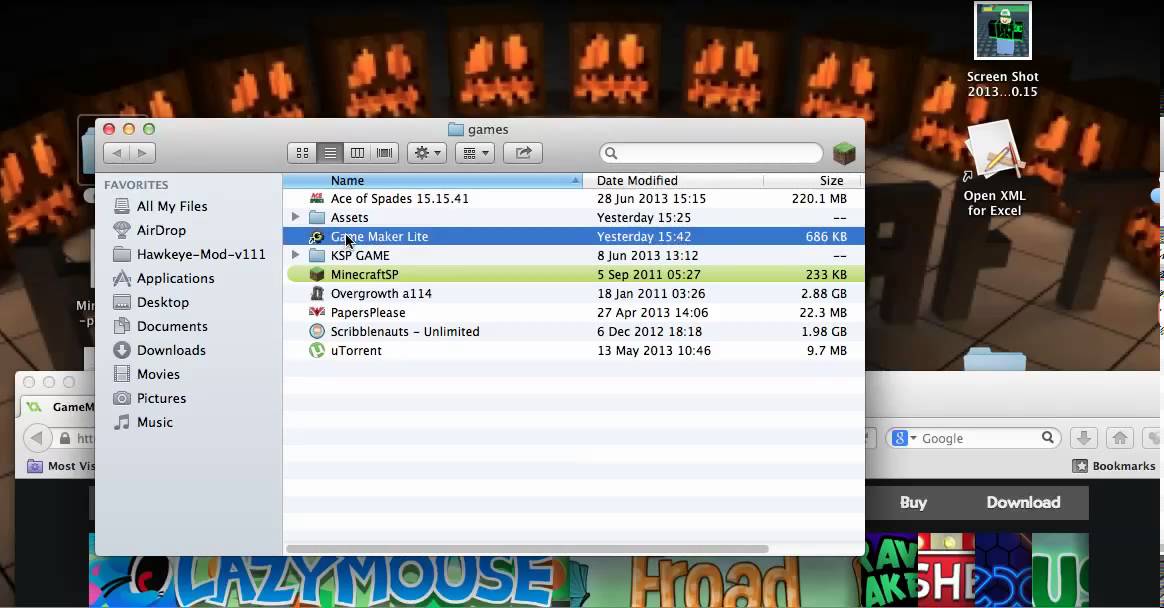Switch Finder to column view
The image size is (1164, 608).
pyautogui.click(x=357, y=153)
